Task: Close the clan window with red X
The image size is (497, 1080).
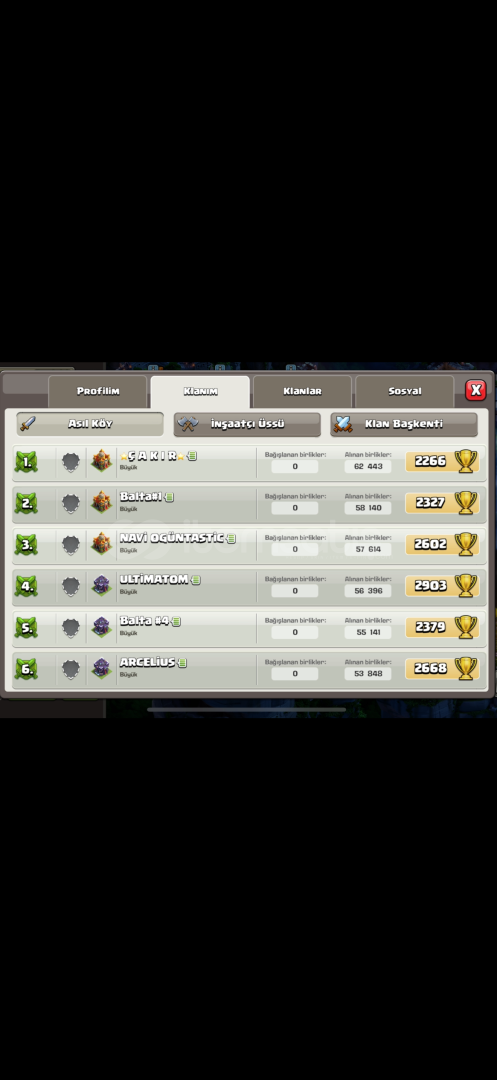Action: point(476,391)
